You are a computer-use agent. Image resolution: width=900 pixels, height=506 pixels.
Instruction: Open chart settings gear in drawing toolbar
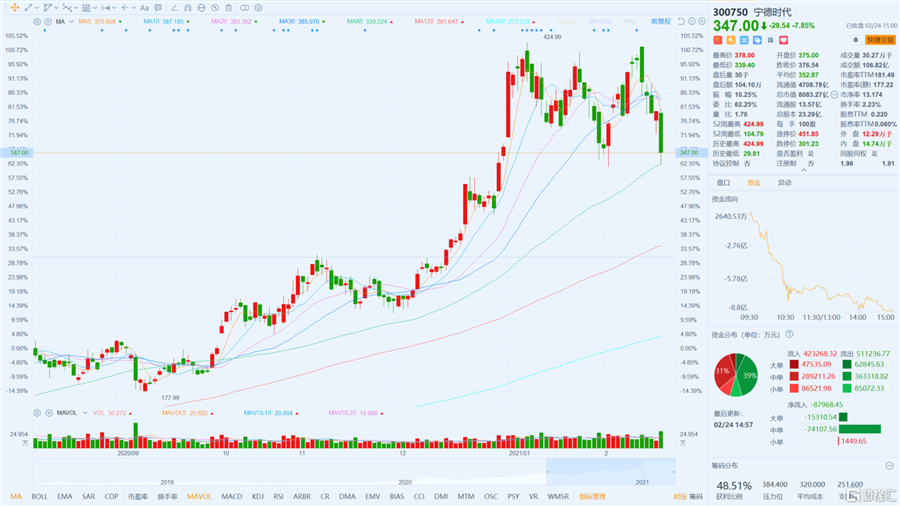click(x=258, y=7)
